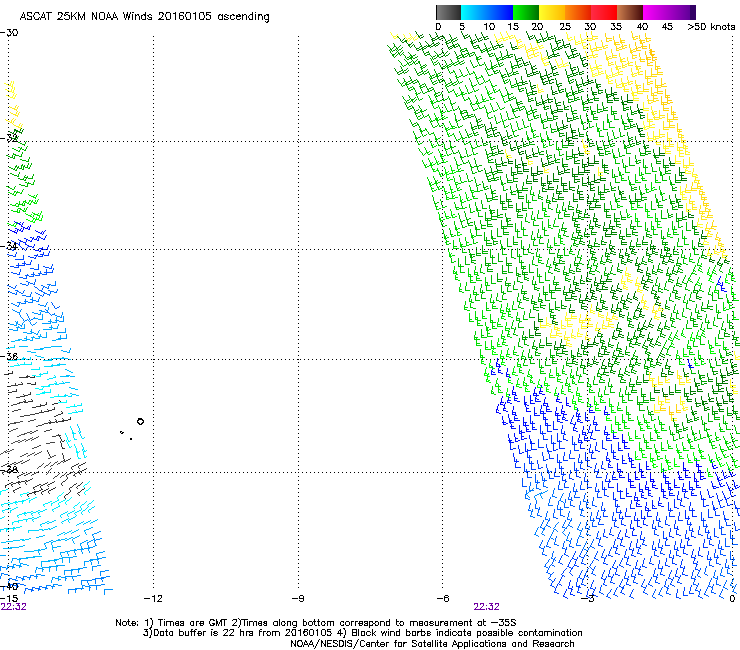Click the chart title "ASCAT 25KM NOAA Winds 20160105 ascending"
Image resolution: width=740 pixels, height=650 pixels.
coord(144,17)
